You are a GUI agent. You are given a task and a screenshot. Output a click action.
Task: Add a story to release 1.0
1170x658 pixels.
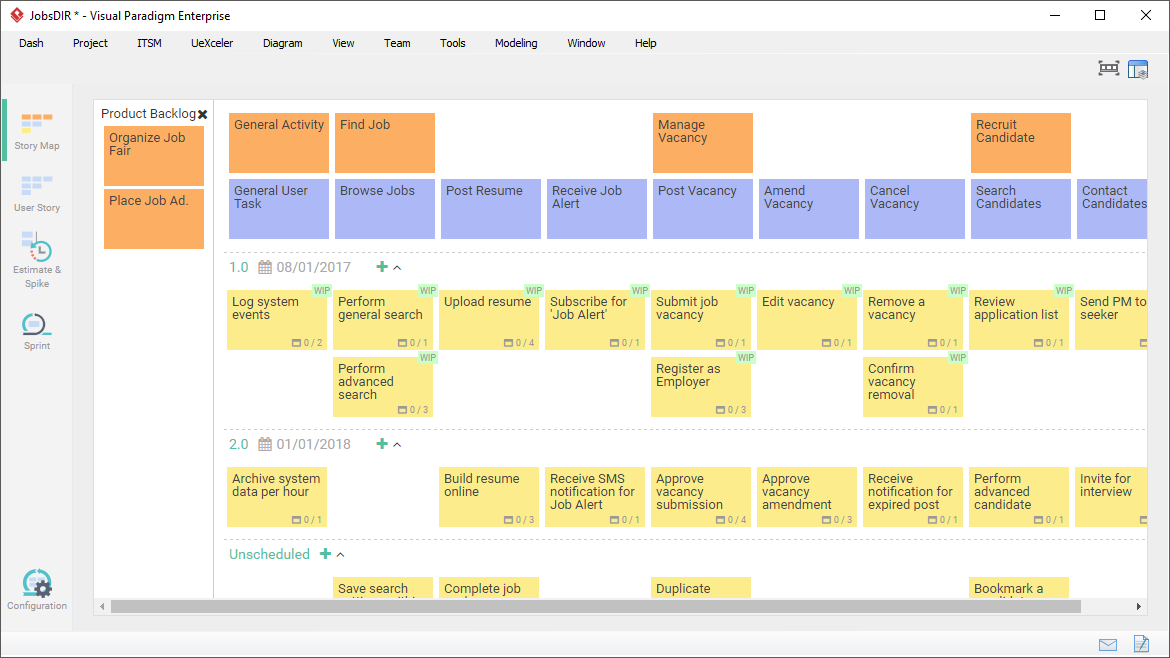click(382, 266)
